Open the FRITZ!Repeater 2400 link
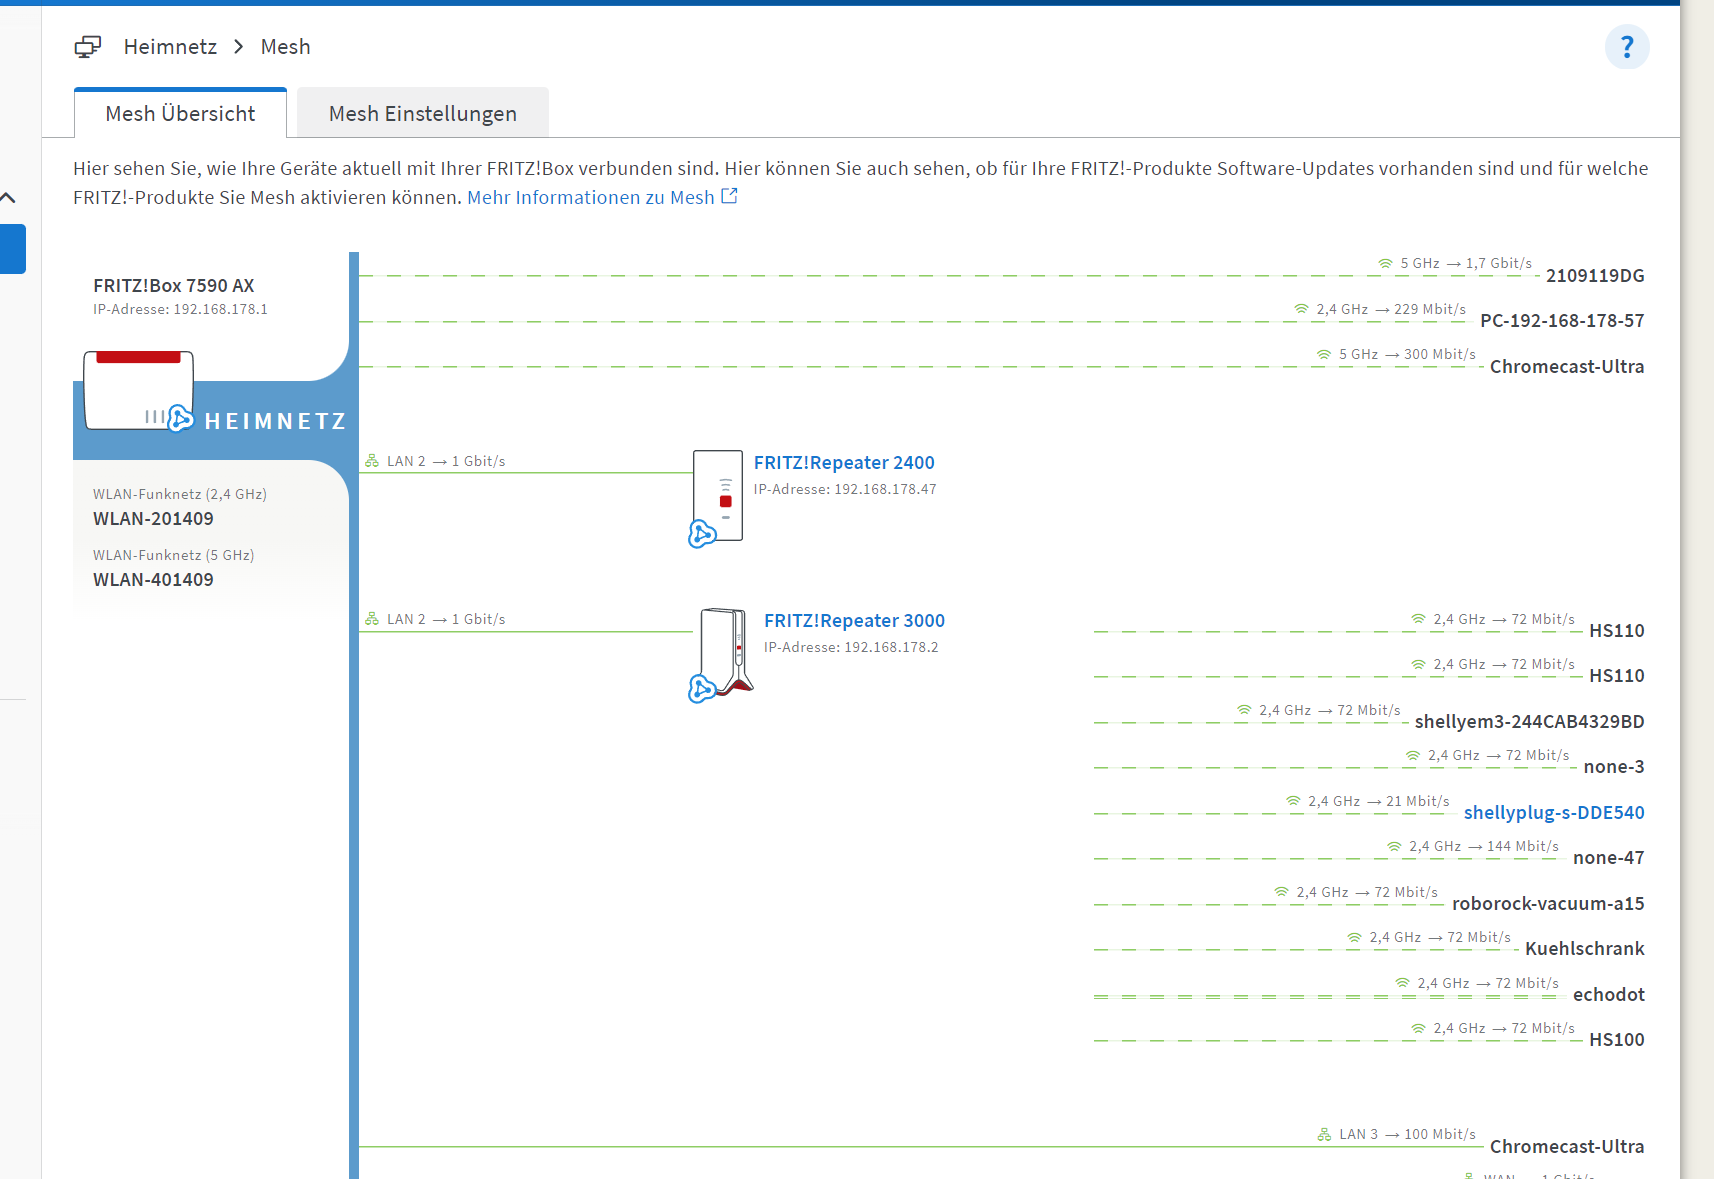 (844, 463)
